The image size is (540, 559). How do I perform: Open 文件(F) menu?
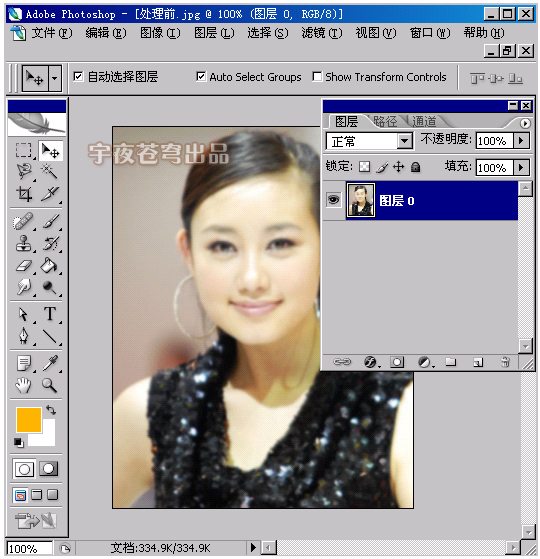coord(52,33)
